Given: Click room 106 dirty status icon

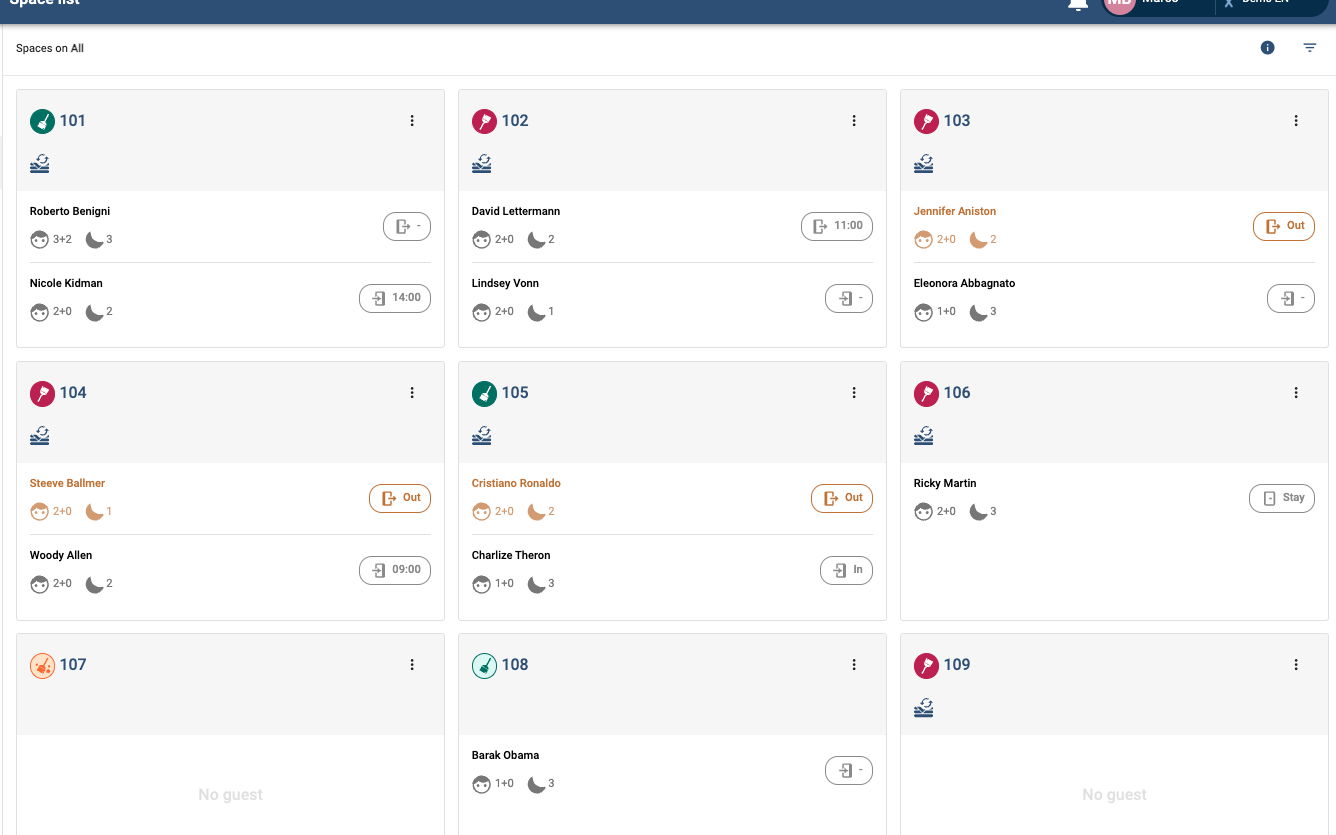Looking at the screenshot, I should (x=926, y=393).
